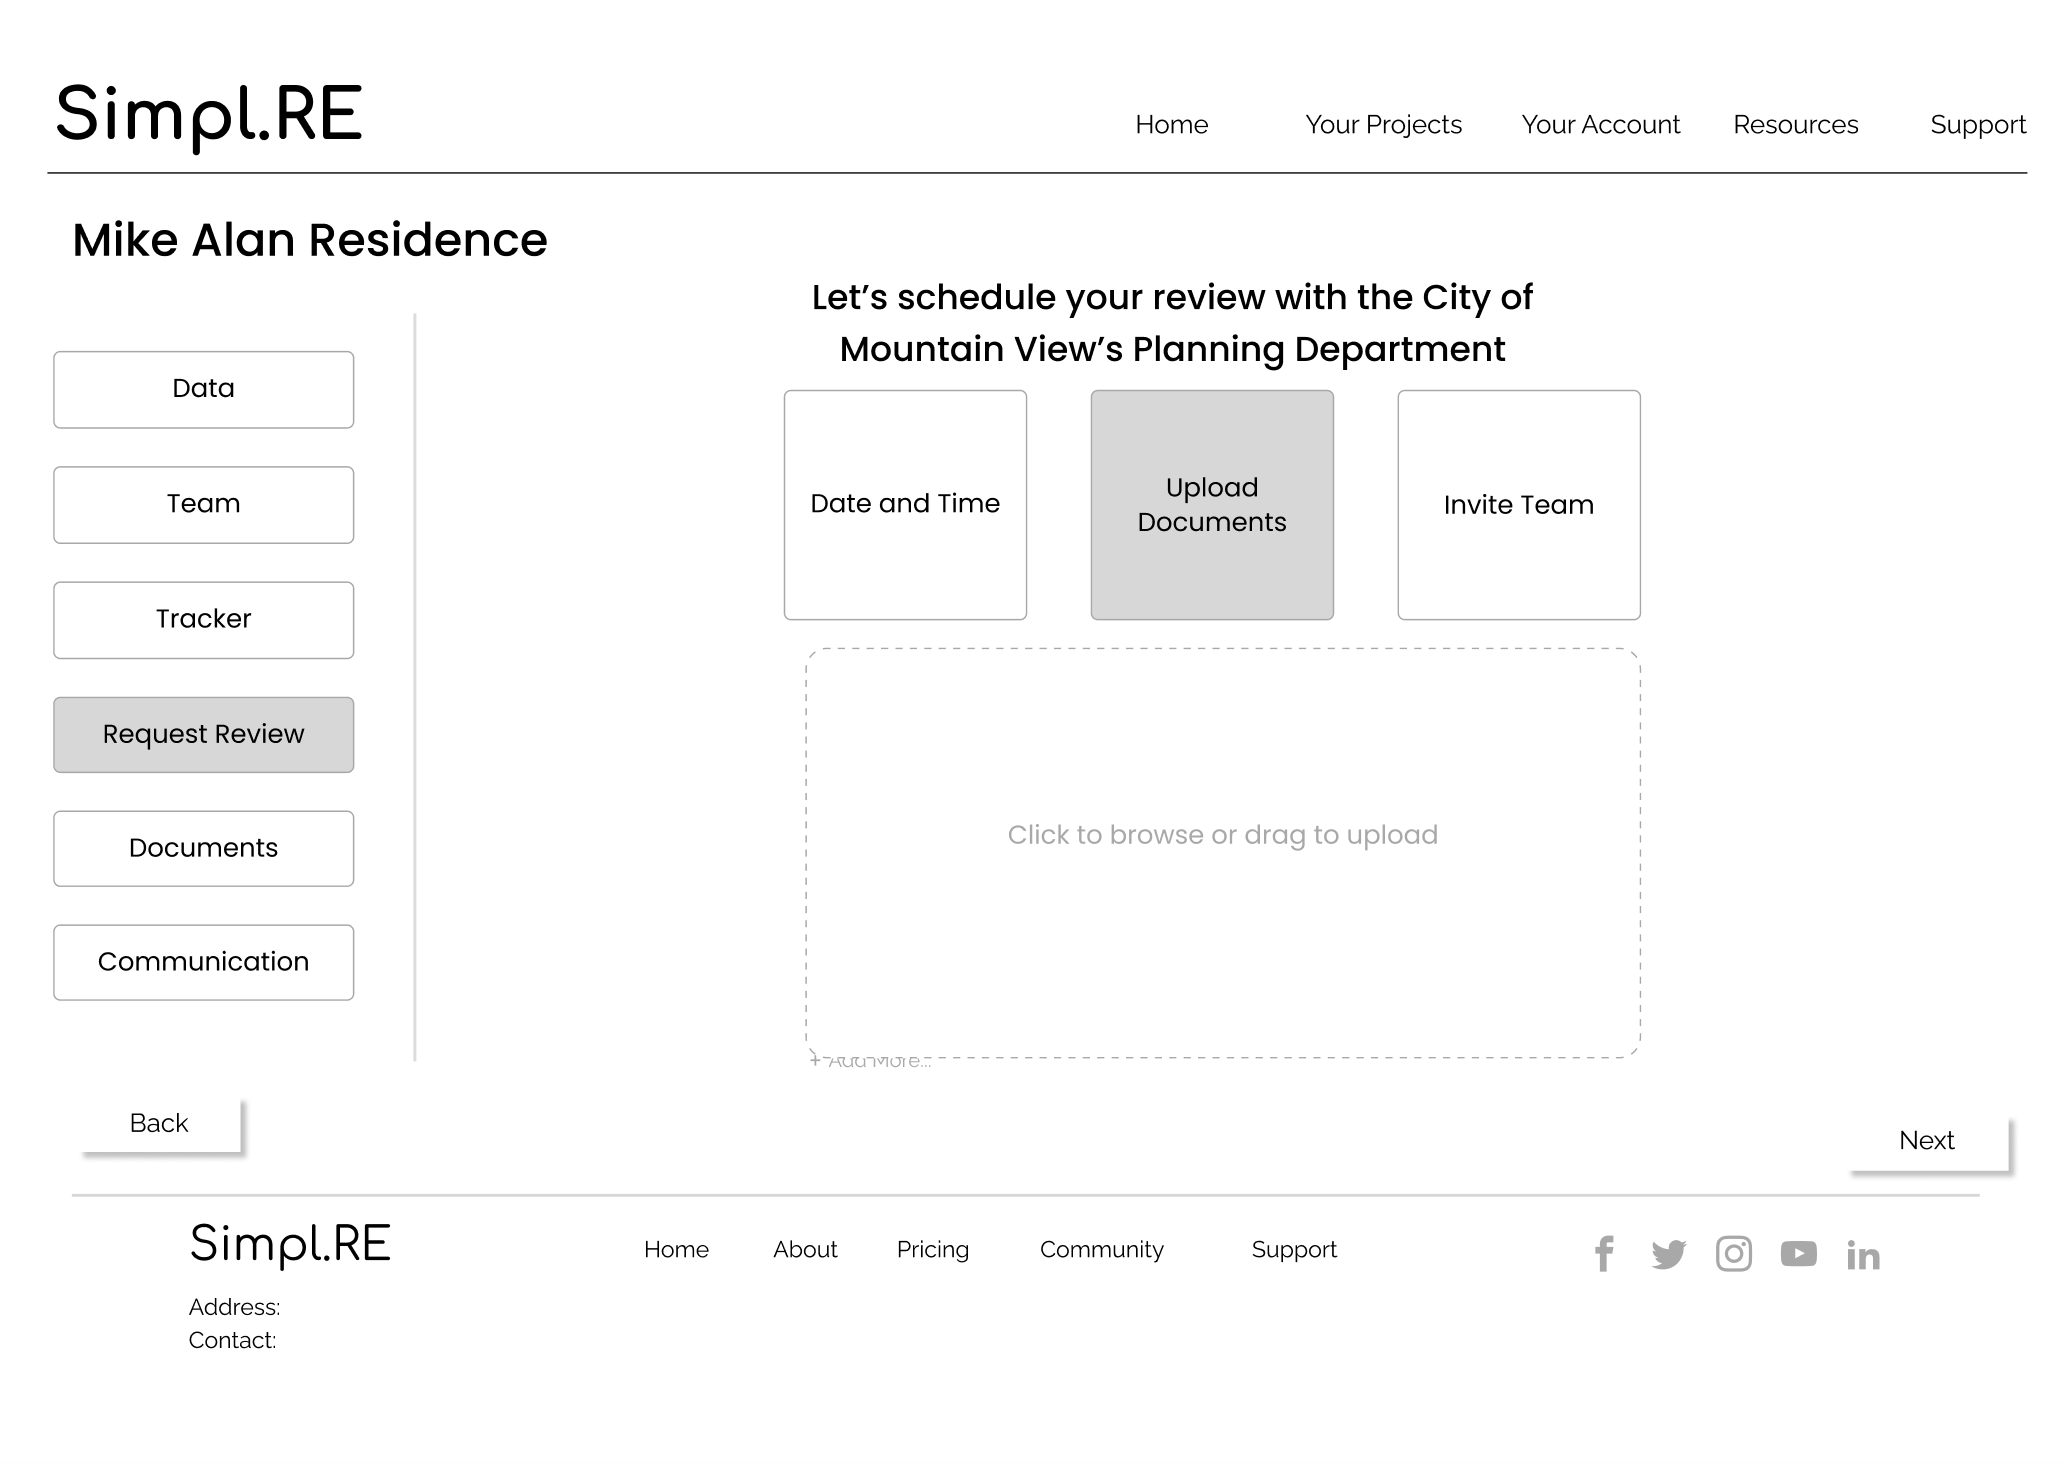The width and height of the screenshot is (2062, 1464).
Task: Select the Upload Documents step card
Action: (x=1212, y=505)
